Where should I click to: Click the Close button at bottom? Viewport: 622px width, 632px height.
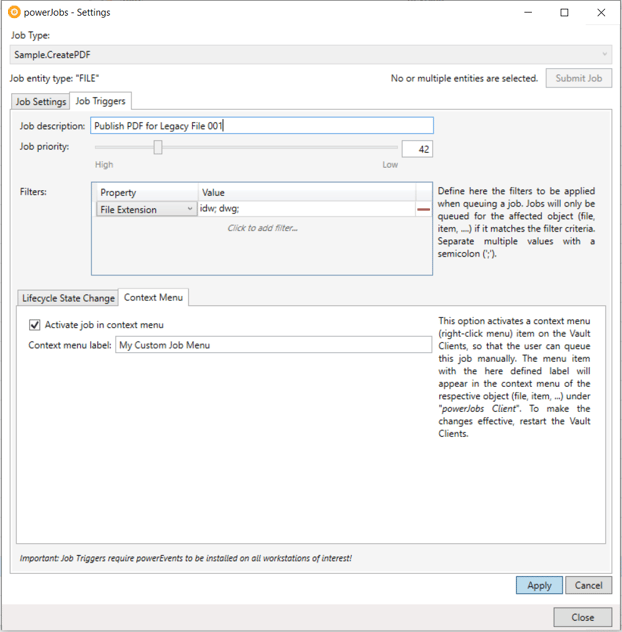point(582,617)
